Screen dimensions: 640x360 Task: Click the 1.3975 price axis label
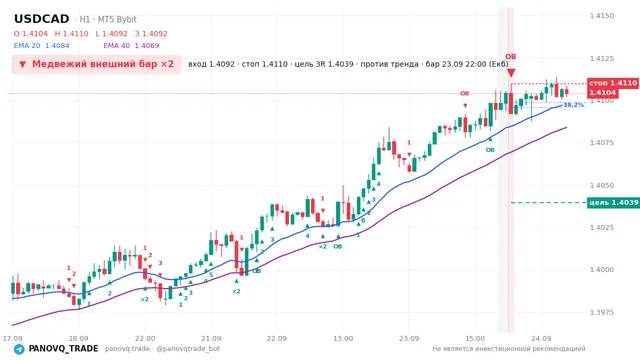(602, 312)
